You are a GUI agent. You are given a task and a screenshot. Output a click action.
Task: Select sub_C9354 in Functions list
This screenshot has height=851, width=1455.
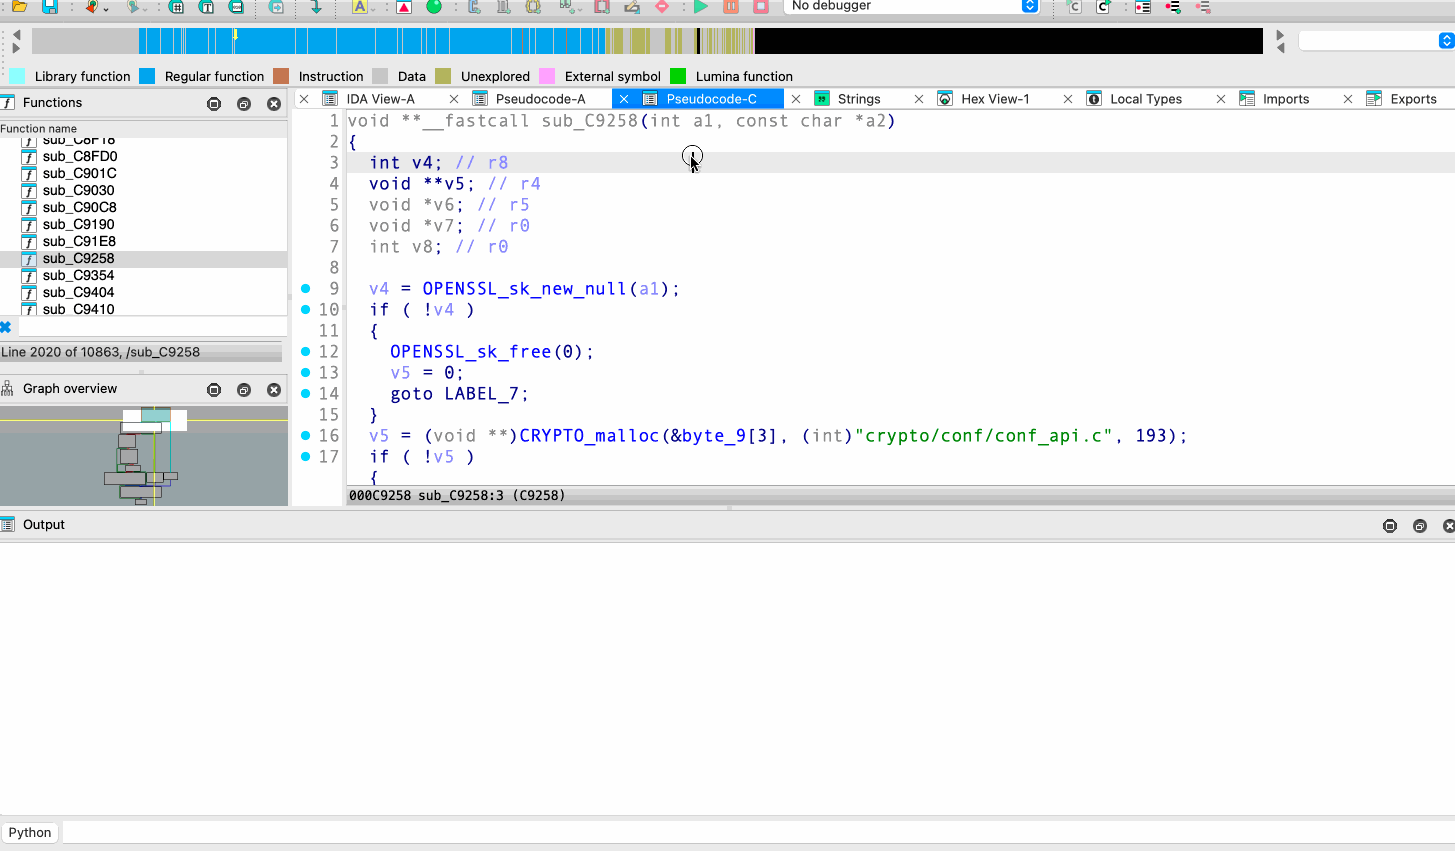pos(78,275)
